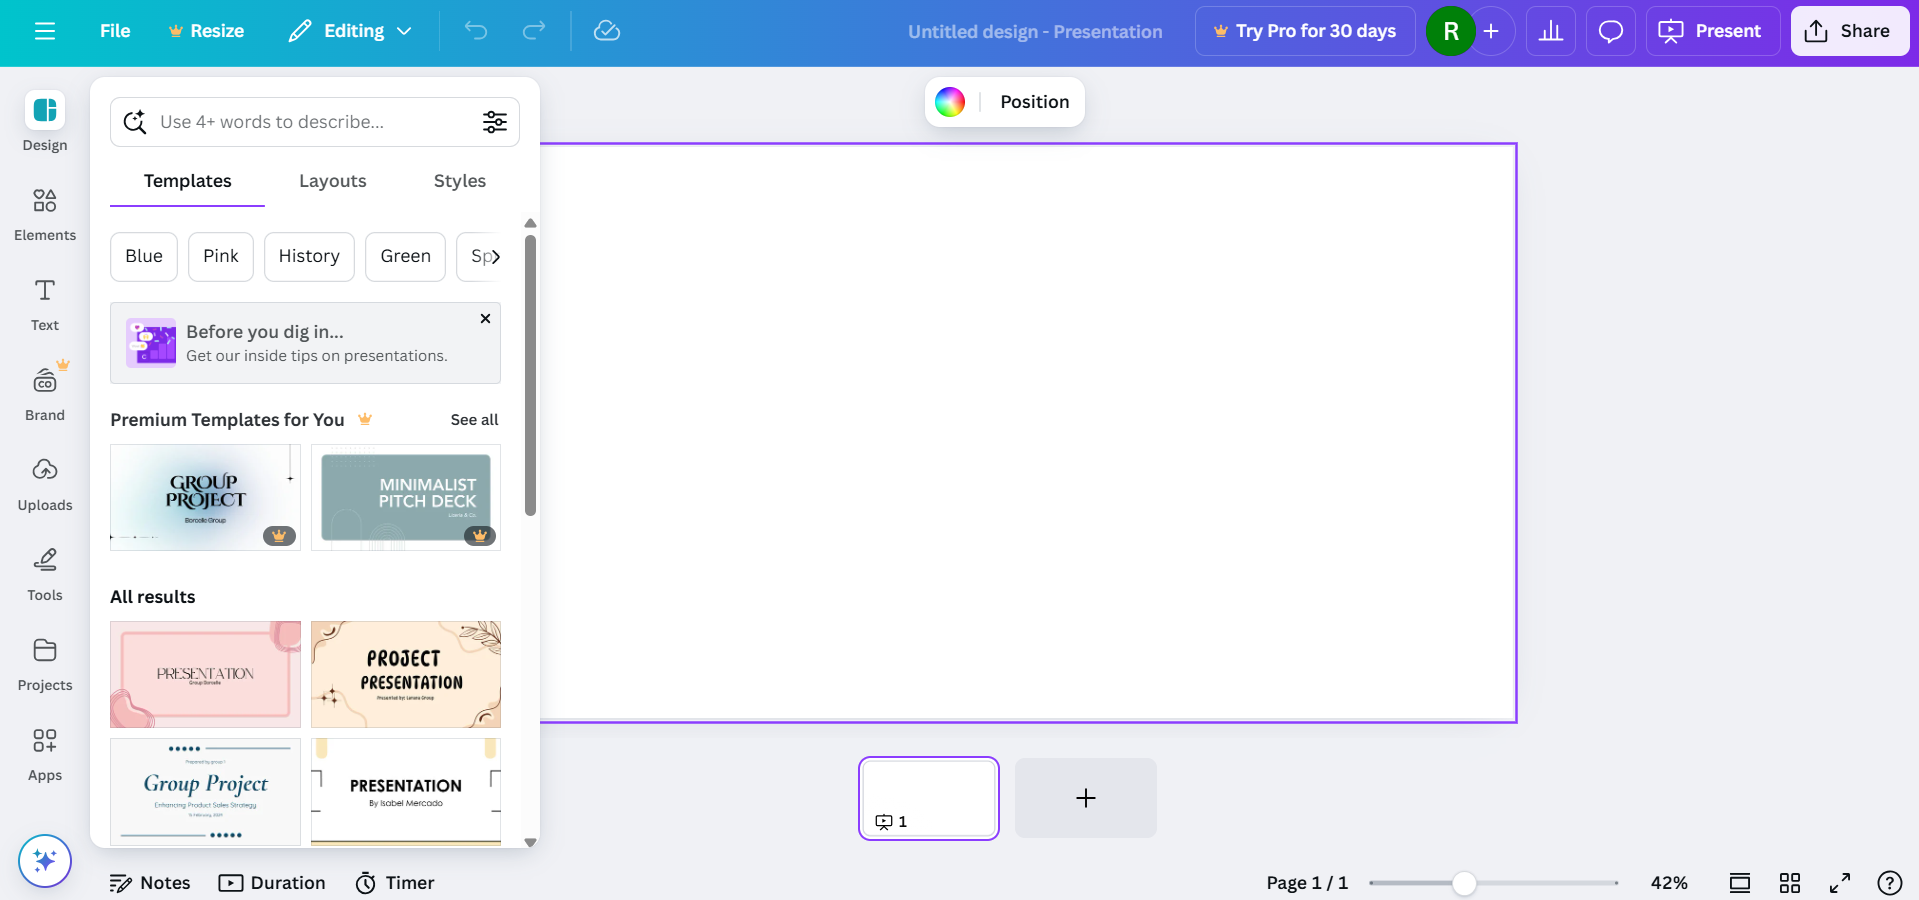Viewport: 1919px width, 900px height.
Task: Open the Text sidebar panel
Action: tap(45, 303)
